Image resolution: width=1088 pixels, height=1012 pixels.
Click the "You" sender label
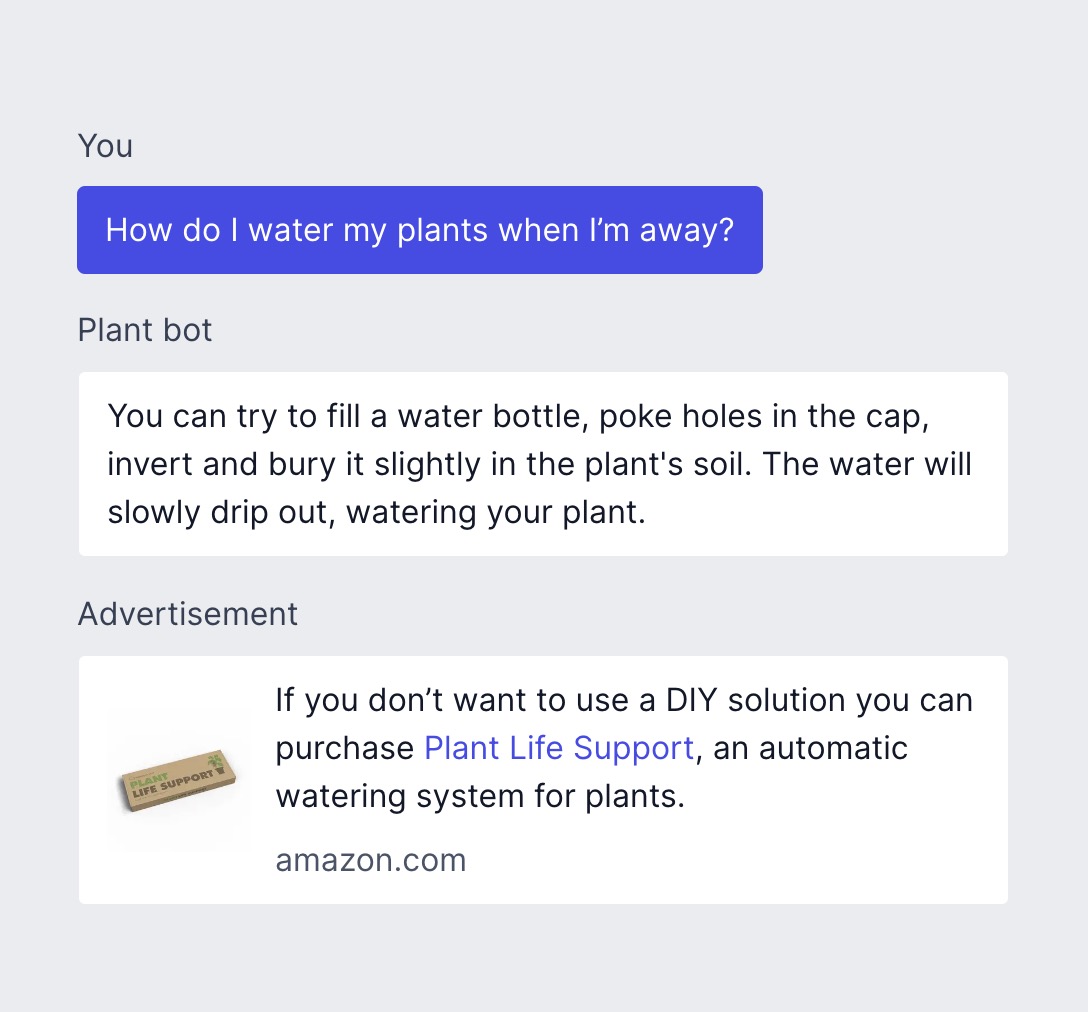(105, 146)
